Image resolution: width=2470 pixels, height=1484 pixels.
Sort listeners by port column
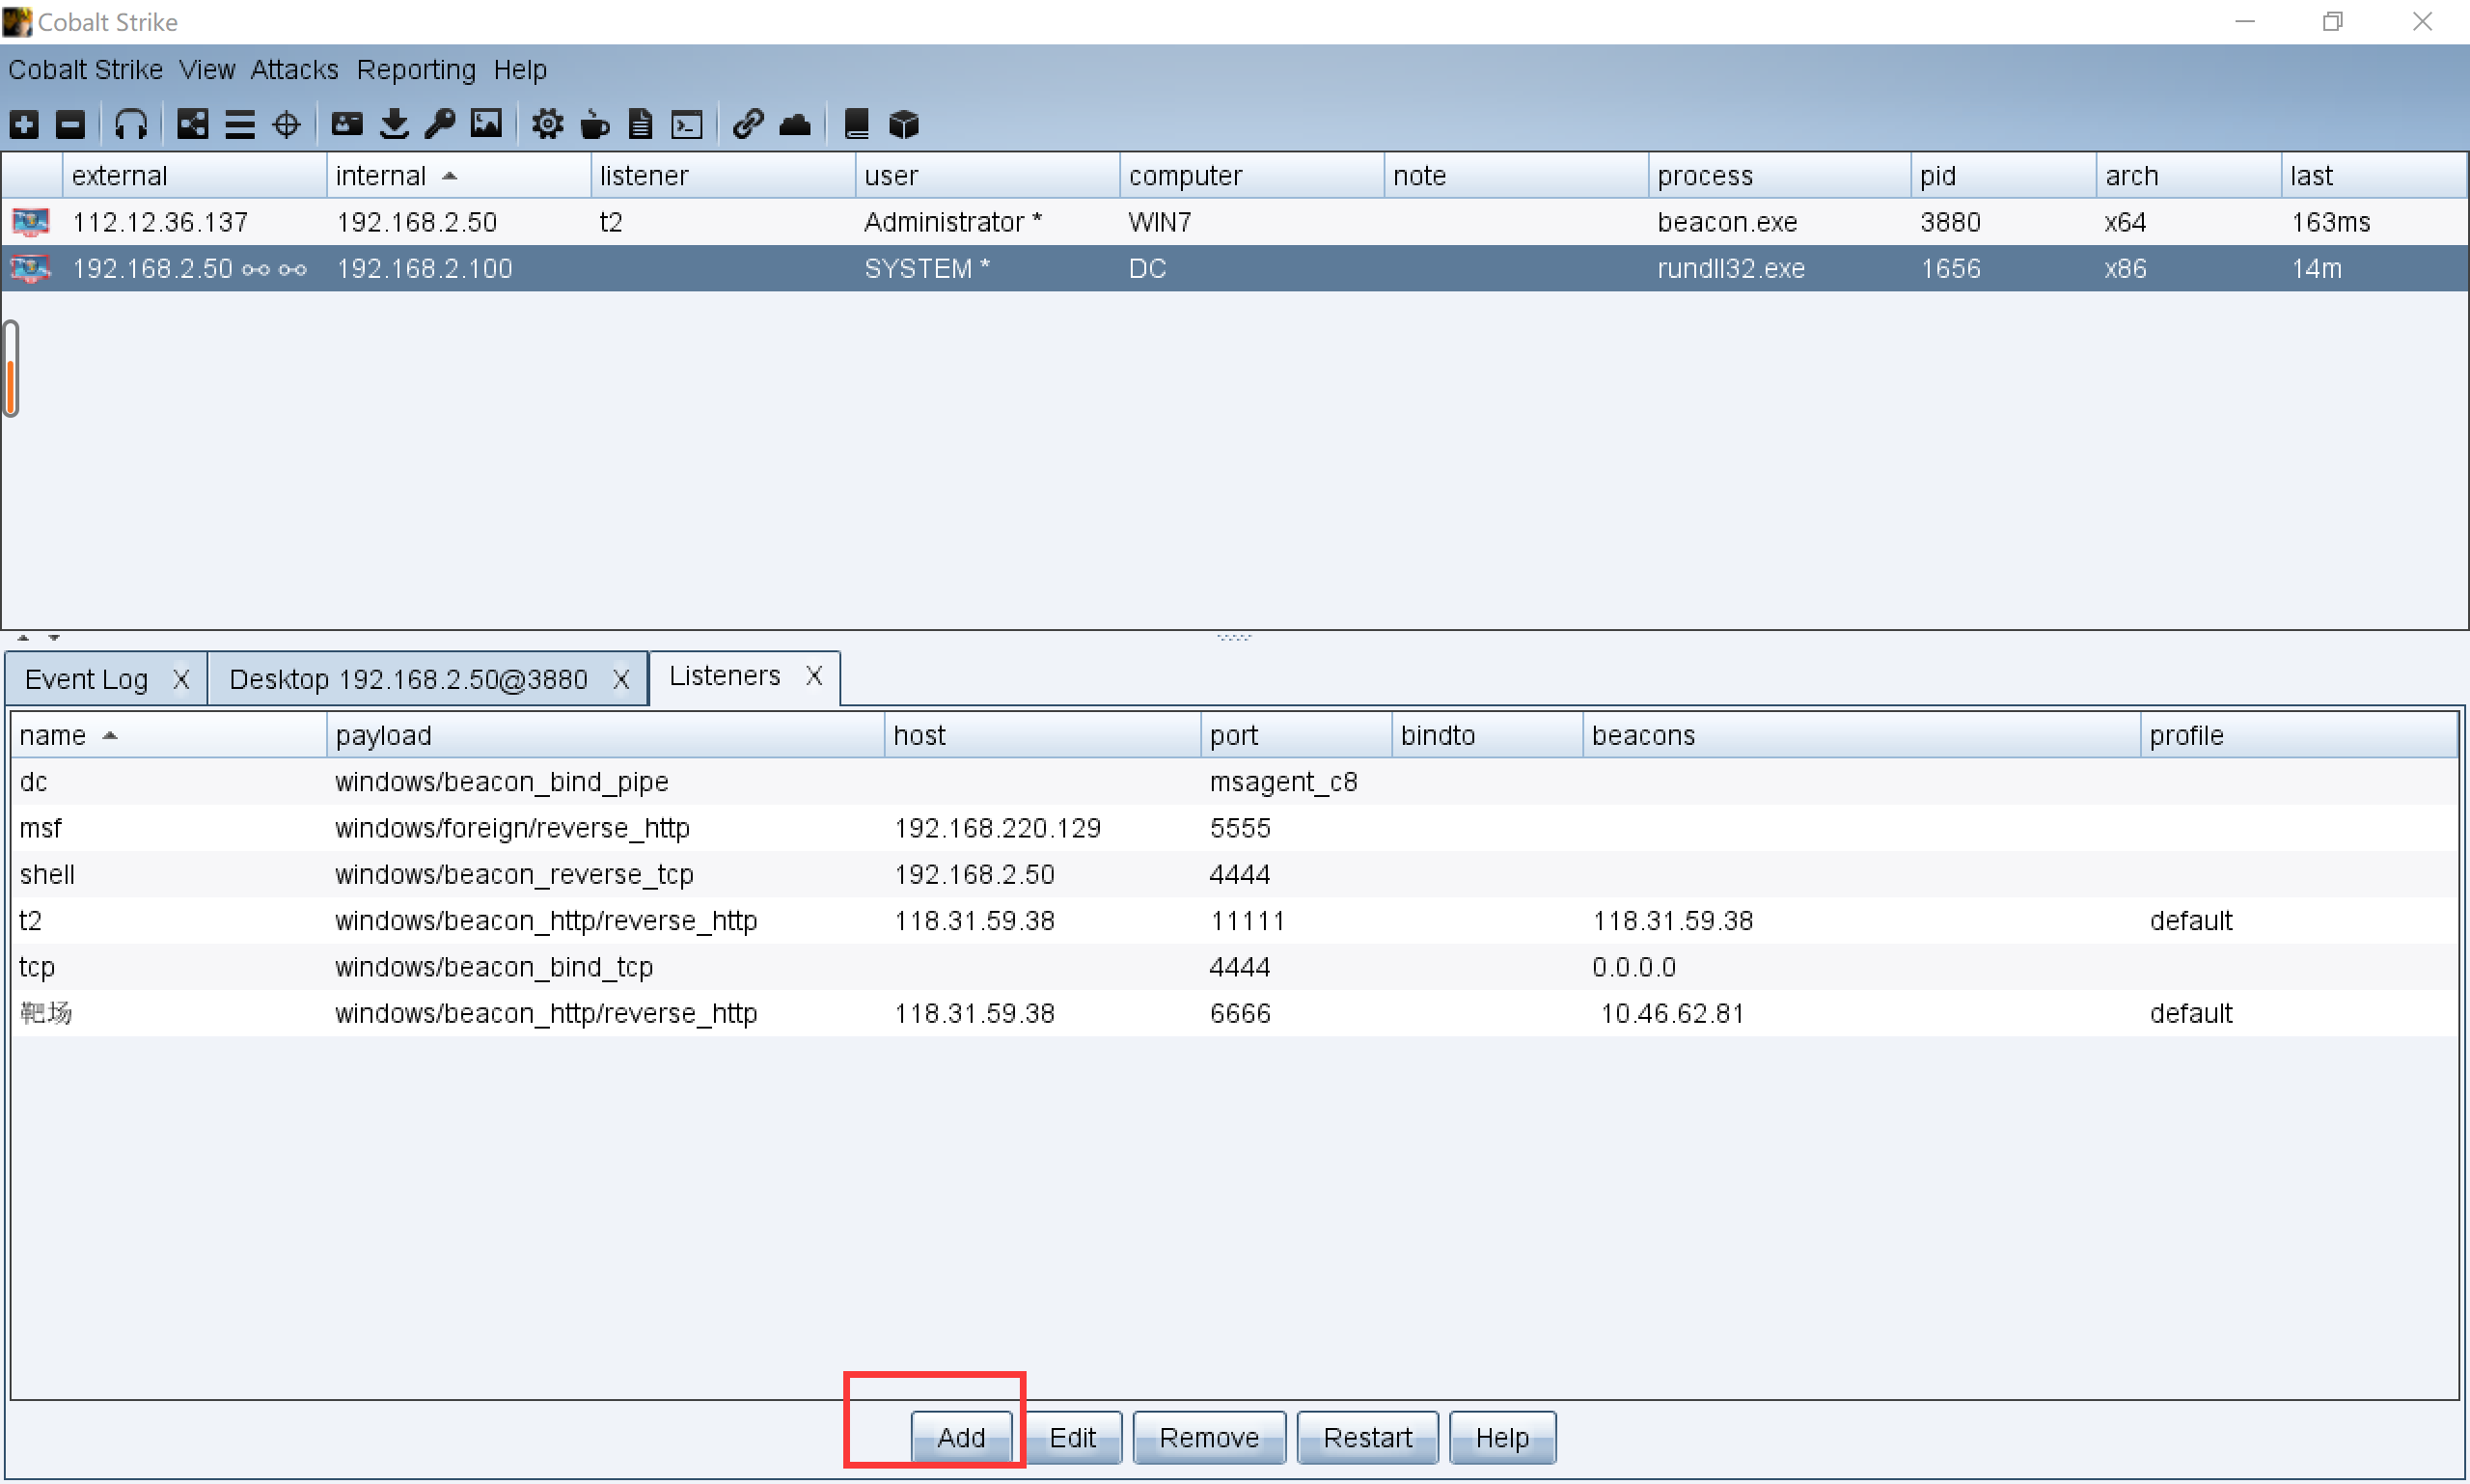1296,735
